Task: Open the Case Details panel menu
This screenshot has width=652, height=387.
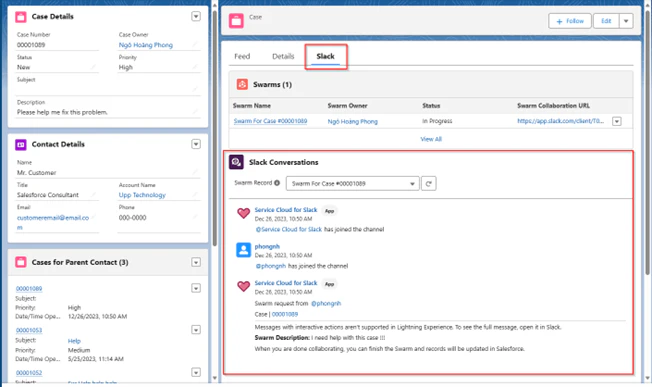Action: [196, 16]
